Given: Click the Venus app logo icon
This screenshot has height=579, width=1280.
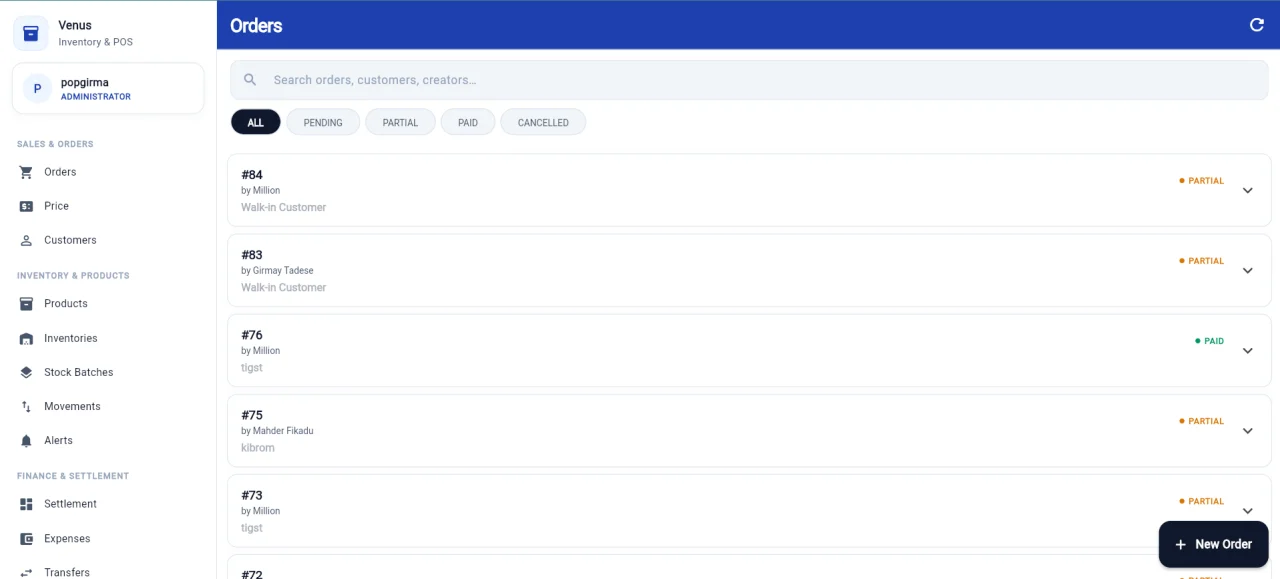Looking at the screenshot, I should click(30, 33).
